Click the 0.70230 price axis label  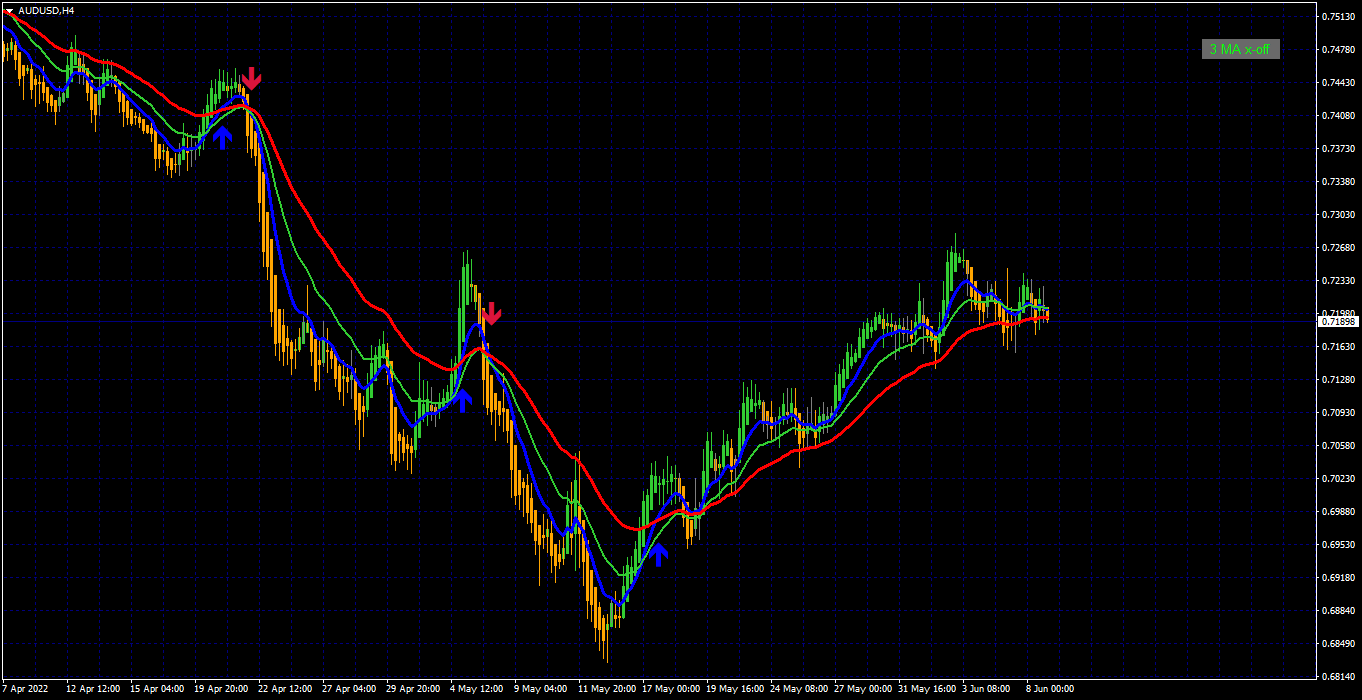click(1338, 478)
